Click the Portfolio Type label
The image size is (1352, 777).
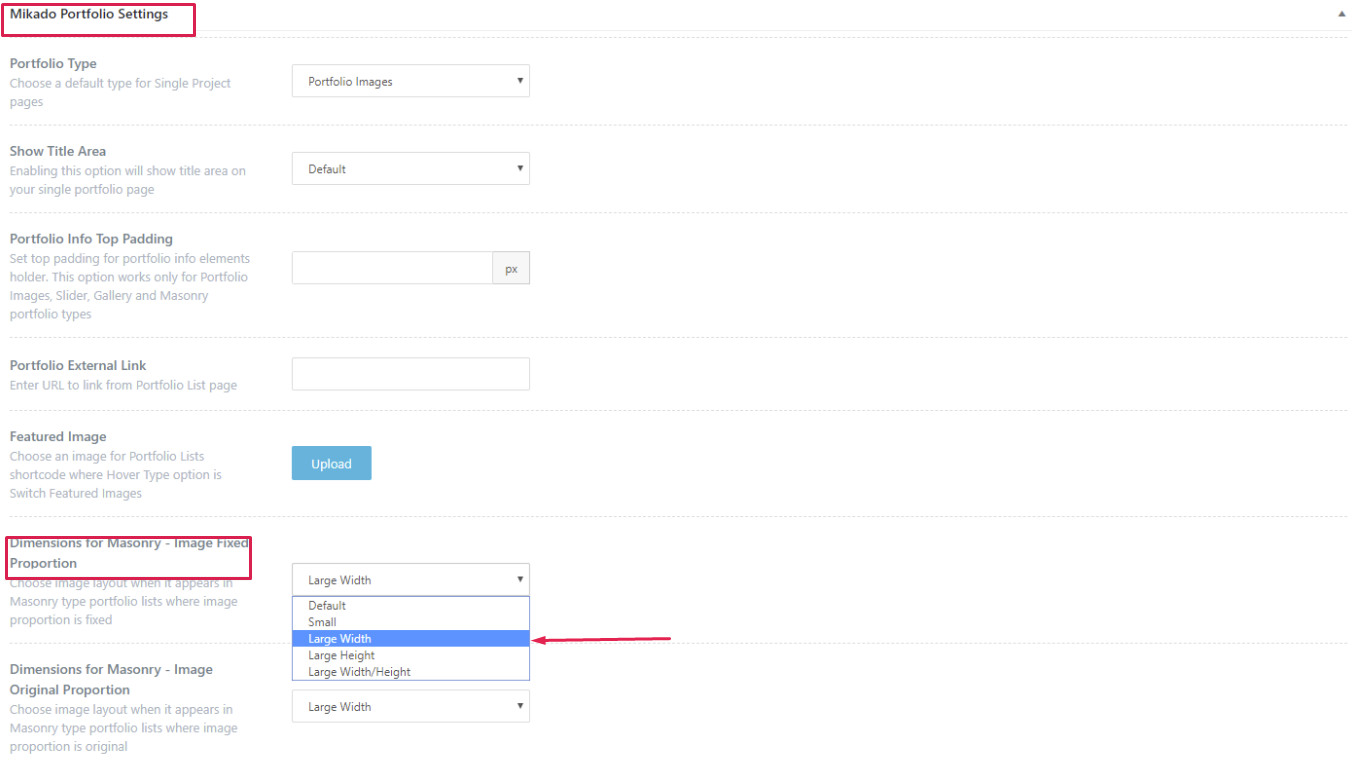point(53,64)
